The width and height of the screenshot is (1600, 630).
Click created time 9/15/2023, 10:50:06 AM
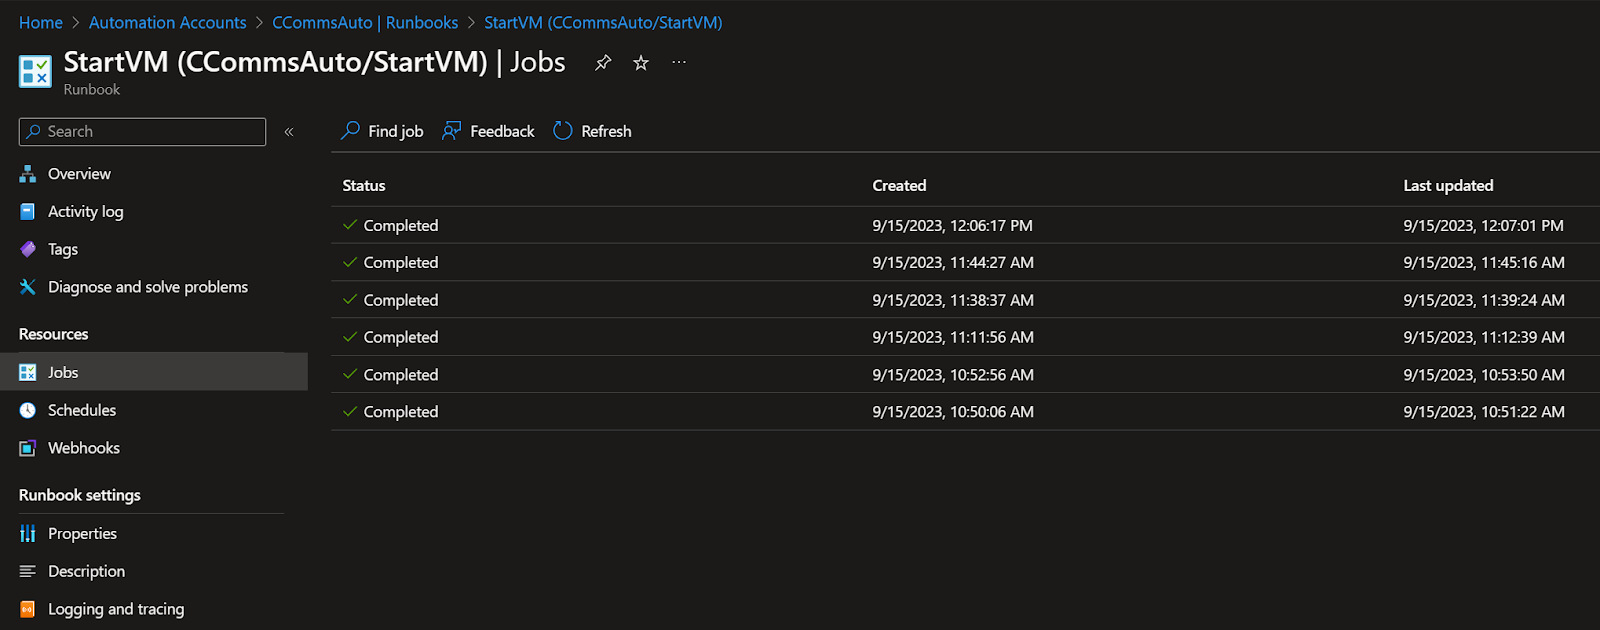[x=953, y=412]
